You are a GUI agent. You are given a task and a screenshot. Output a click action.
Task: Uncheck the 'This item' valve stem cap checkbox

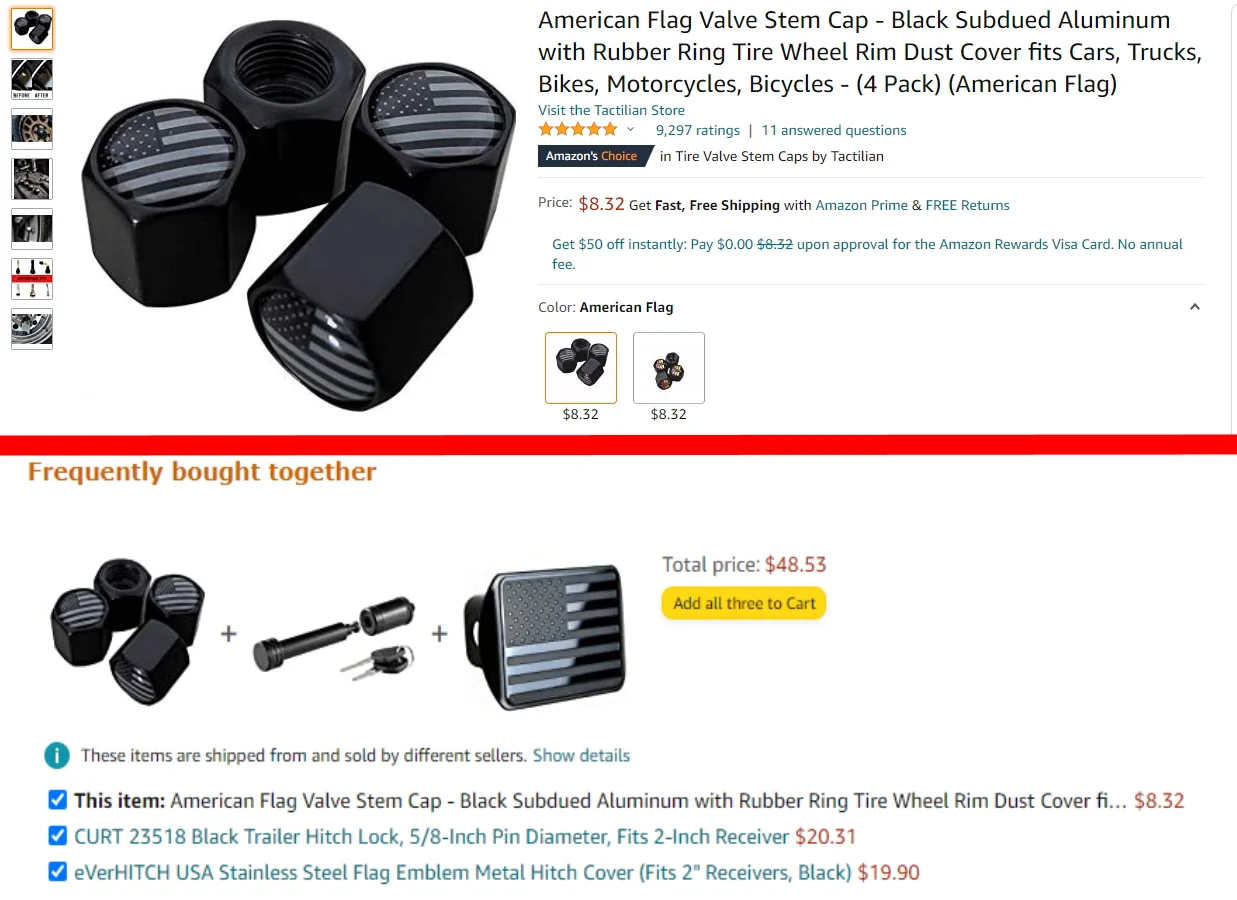click(58, 800)
